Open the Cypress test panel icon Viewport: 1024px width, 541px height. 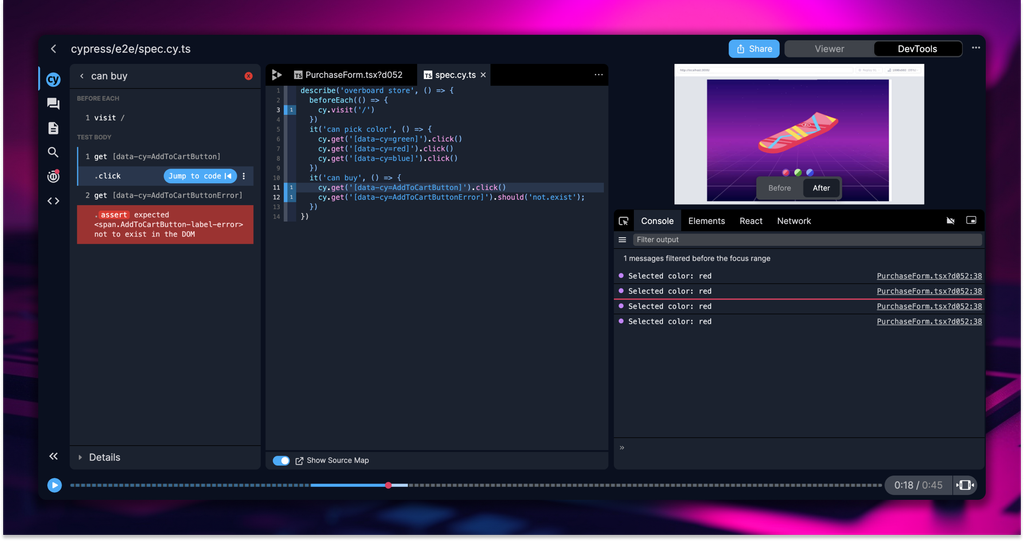click(53, 80)
